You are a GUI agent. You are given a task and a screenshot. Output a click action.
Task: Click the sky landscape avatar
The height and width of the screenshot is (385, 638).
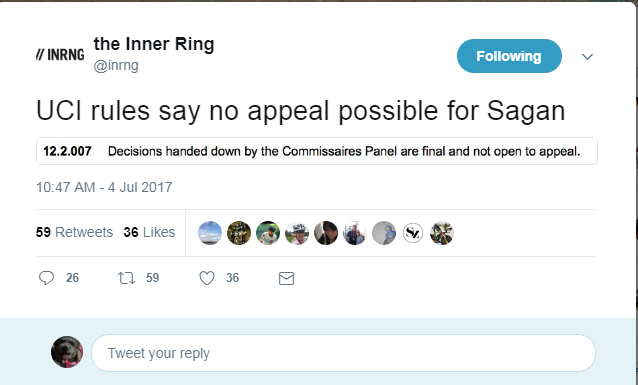(x=210, y=233)
